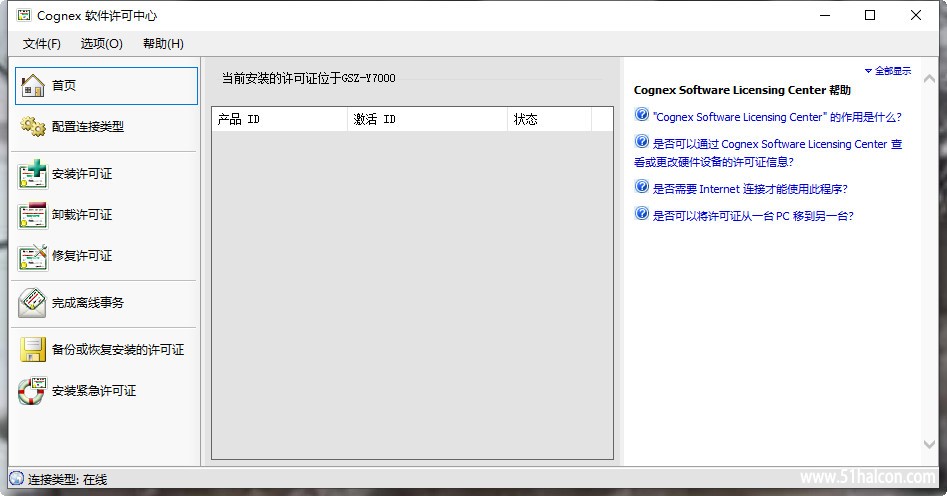Viewport: 947px width, 496px height.
Task: Click the connection status icon in status bar
Action: (x=16, y=478)
